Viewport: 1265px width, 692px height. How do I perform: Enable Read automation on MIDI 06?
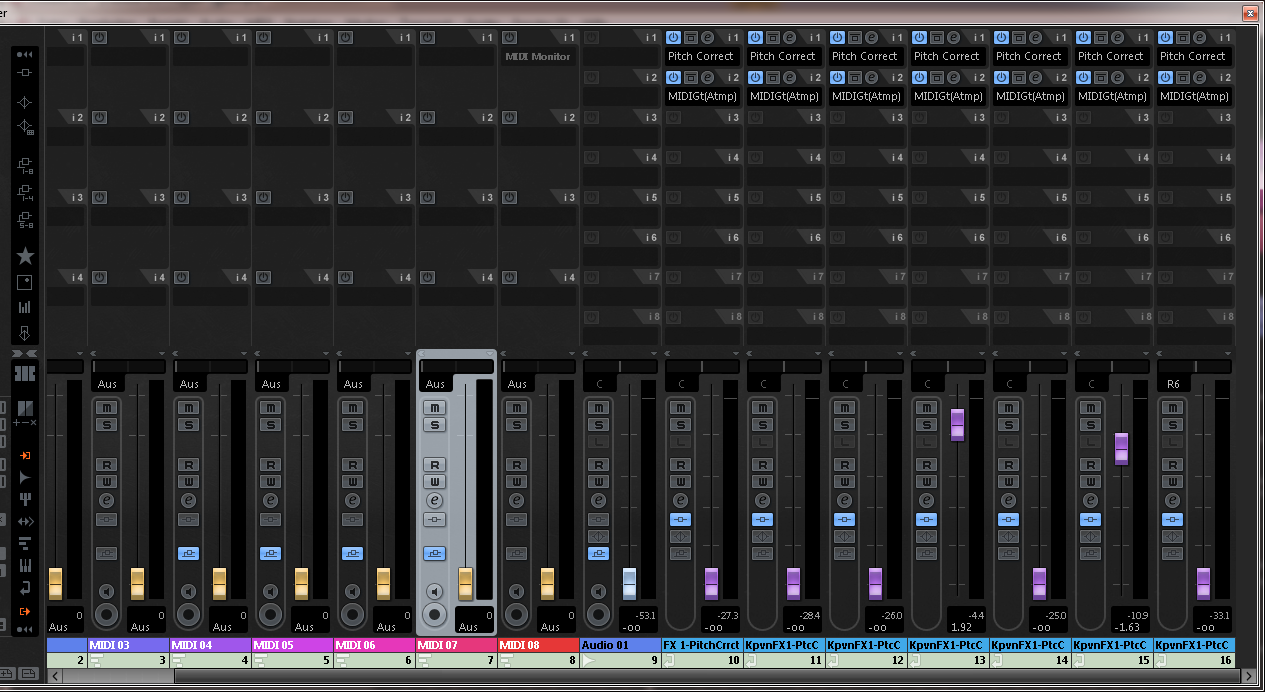click(x=353, y=465)
